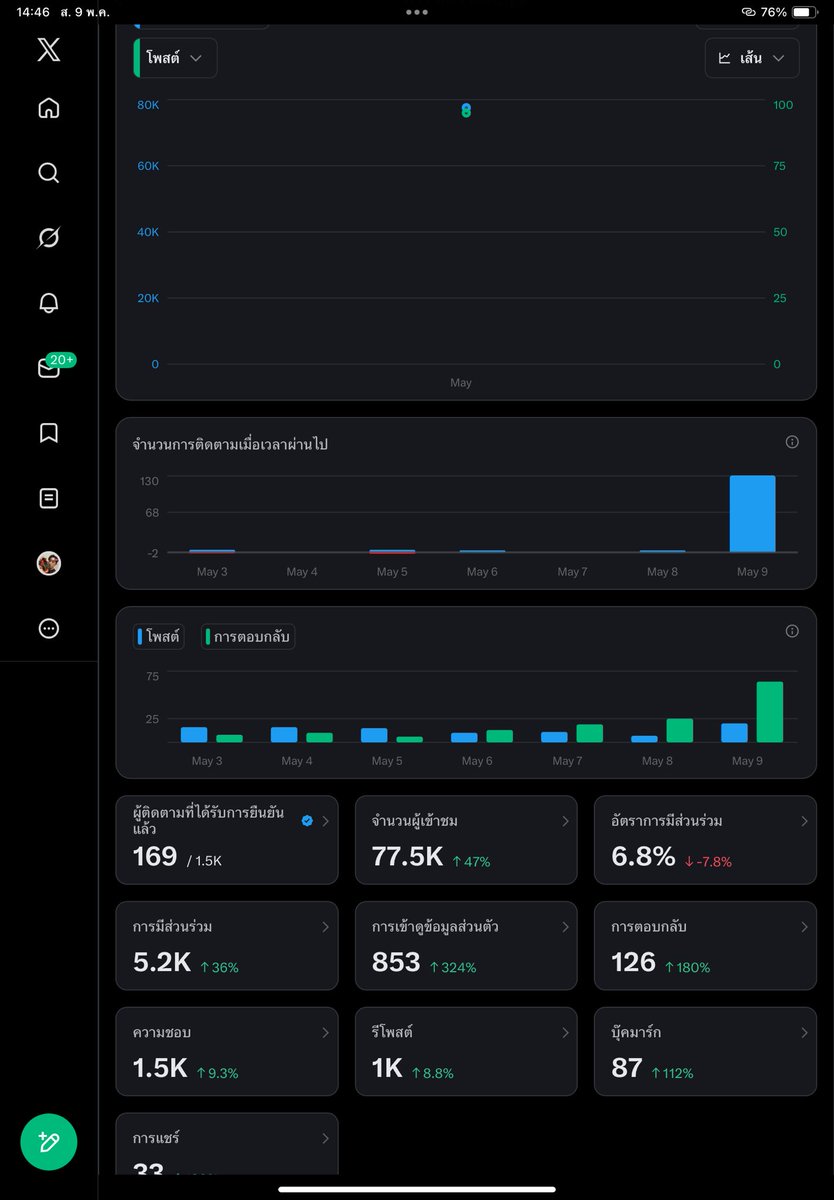834x1200 pixels.
Task: Go to Home feed icon
Action: click(x=48, y=108)
